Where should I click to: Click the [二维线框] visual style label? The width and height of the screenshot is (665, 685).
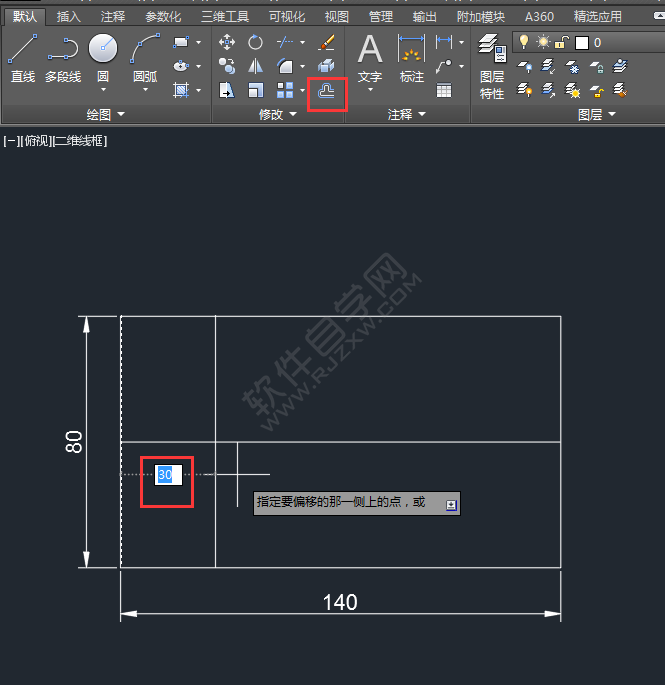(x=81, y=141)
